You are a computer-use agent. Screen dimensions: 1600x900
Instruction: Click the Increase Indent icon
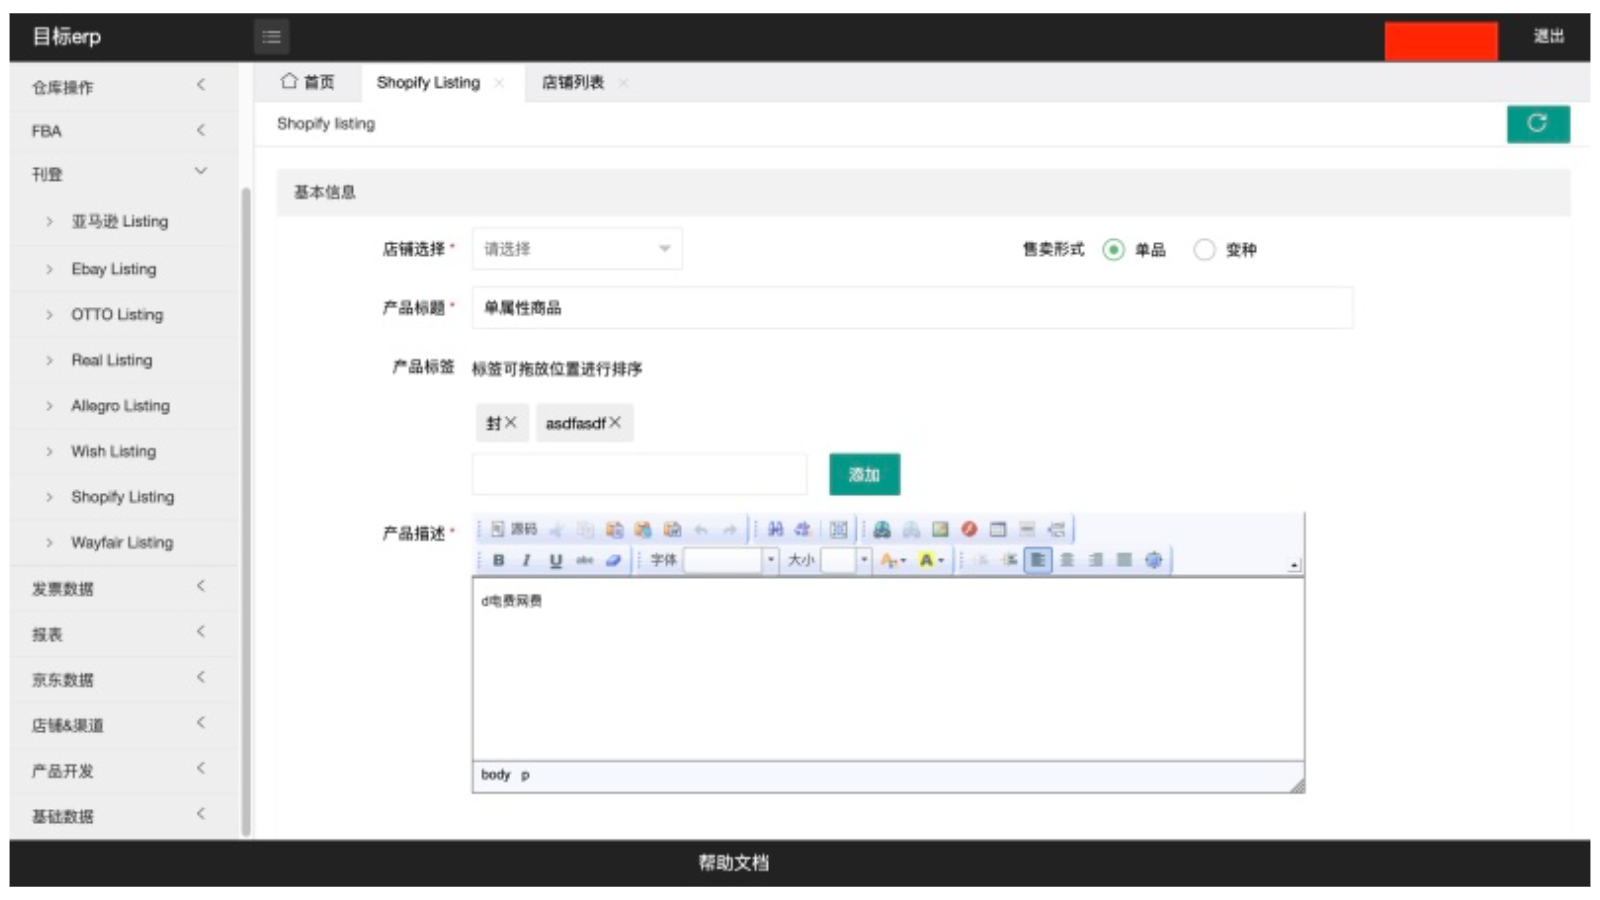pos(1009,560)
